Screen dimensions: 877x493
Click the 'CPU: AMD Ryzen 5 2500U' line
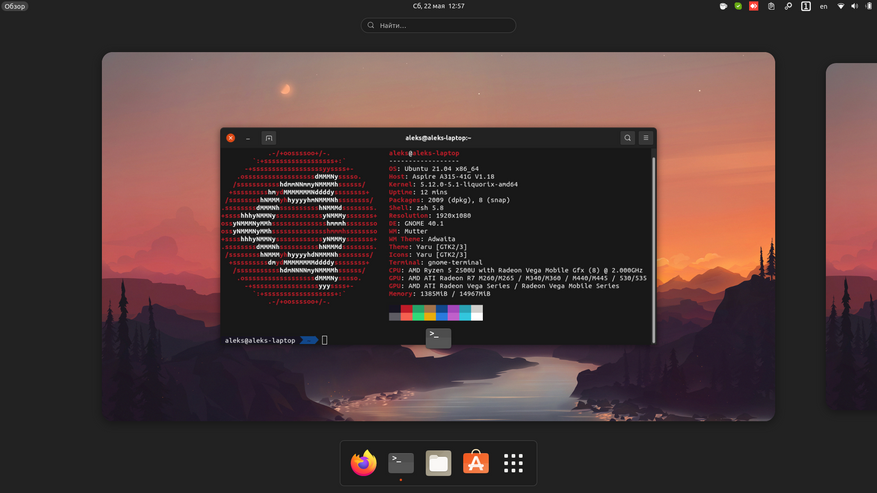[x=516, y=270]
